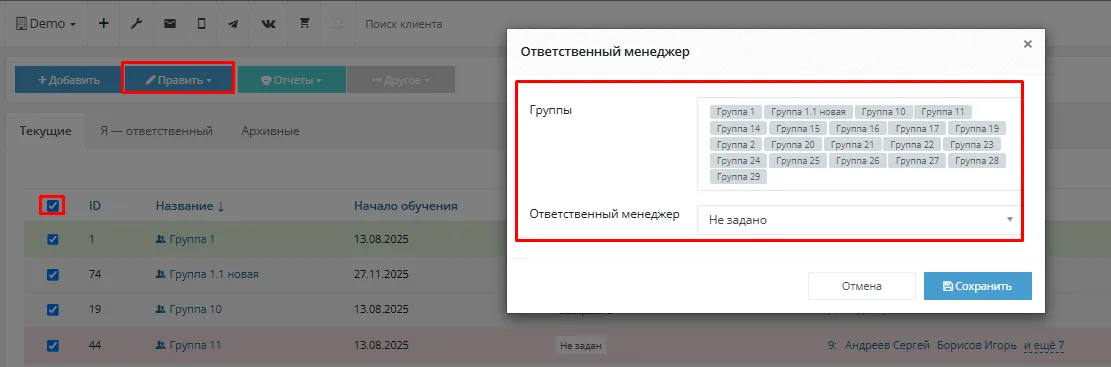Uncheck the checkbox for Группа 1 row

coord(52,239)
